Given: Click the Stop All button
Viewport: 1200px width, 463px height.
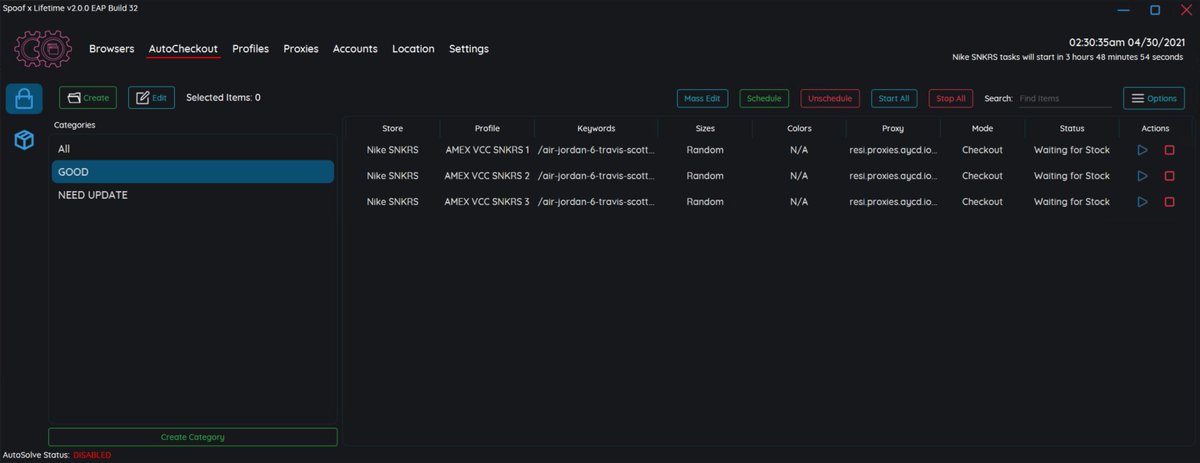Looking at the screenshot, I should tap(951, 99).
